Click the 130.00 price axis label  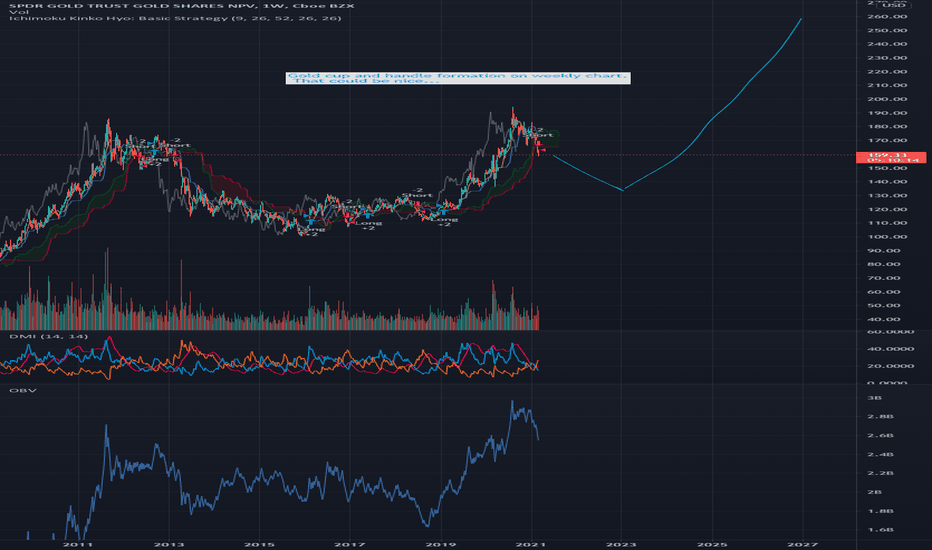click(887, 196)
